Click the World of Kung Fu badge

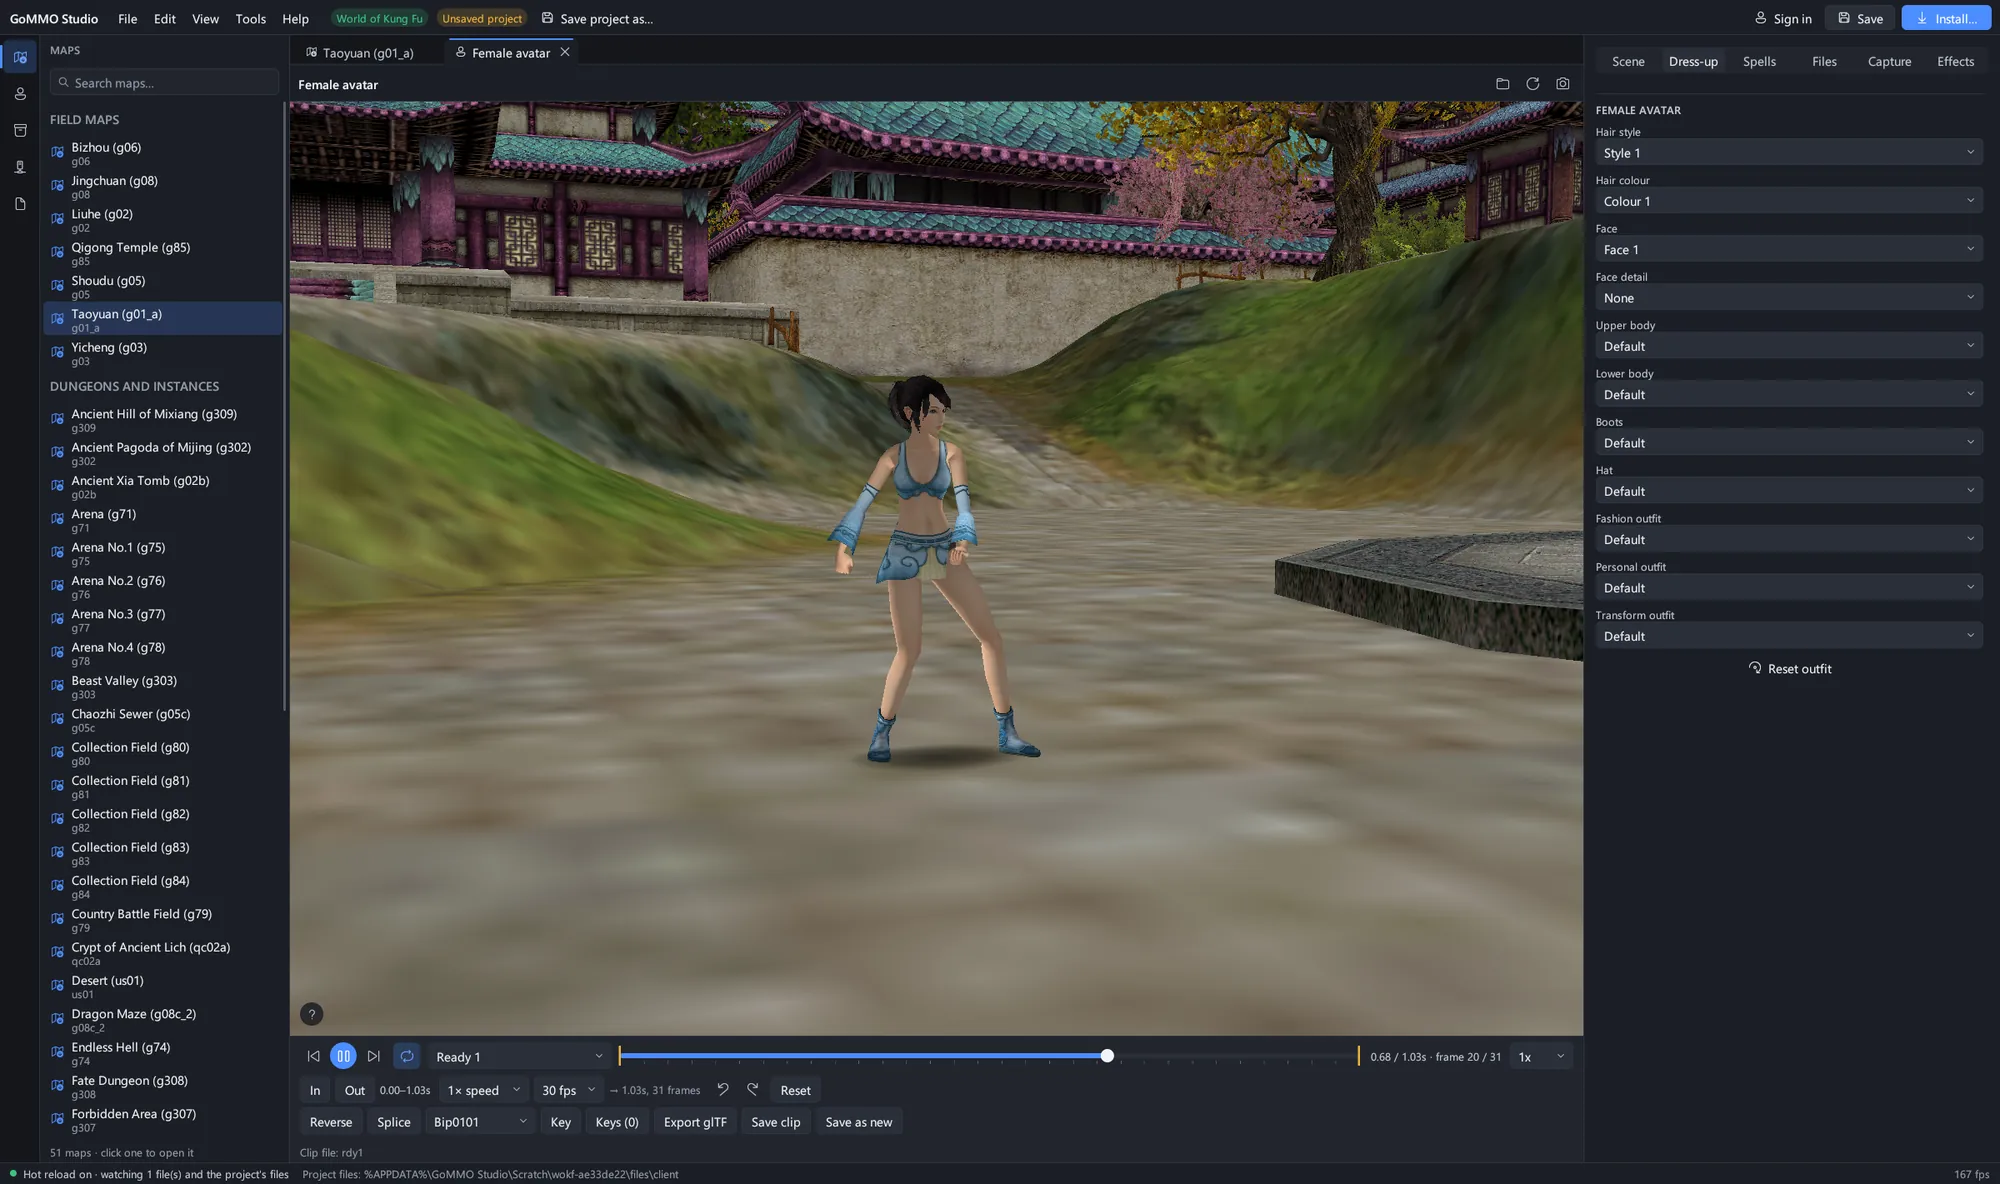tap(379, 18)
